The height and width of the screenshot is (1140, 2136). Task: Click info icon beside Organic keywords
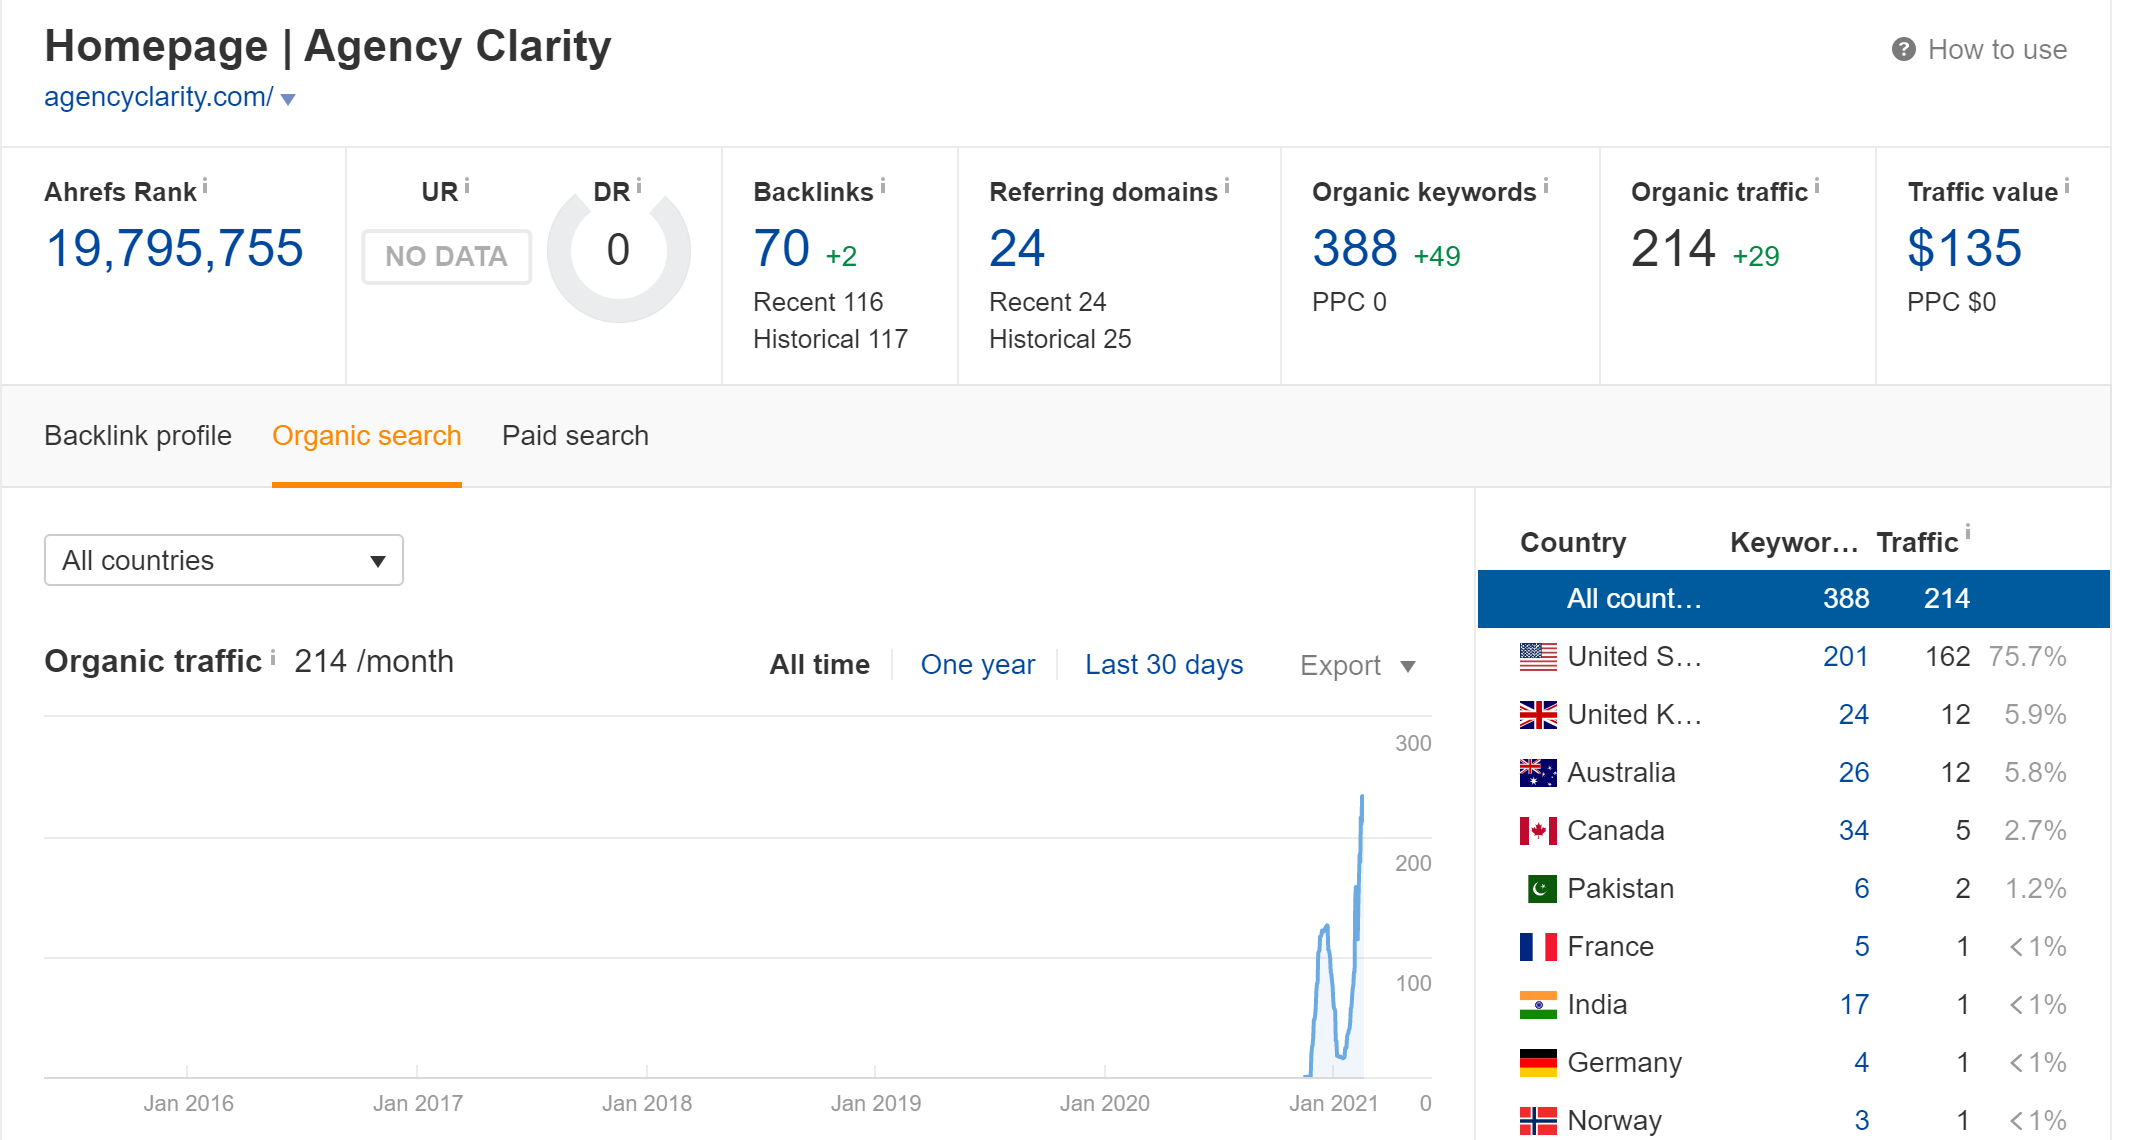click(1546, 186)
